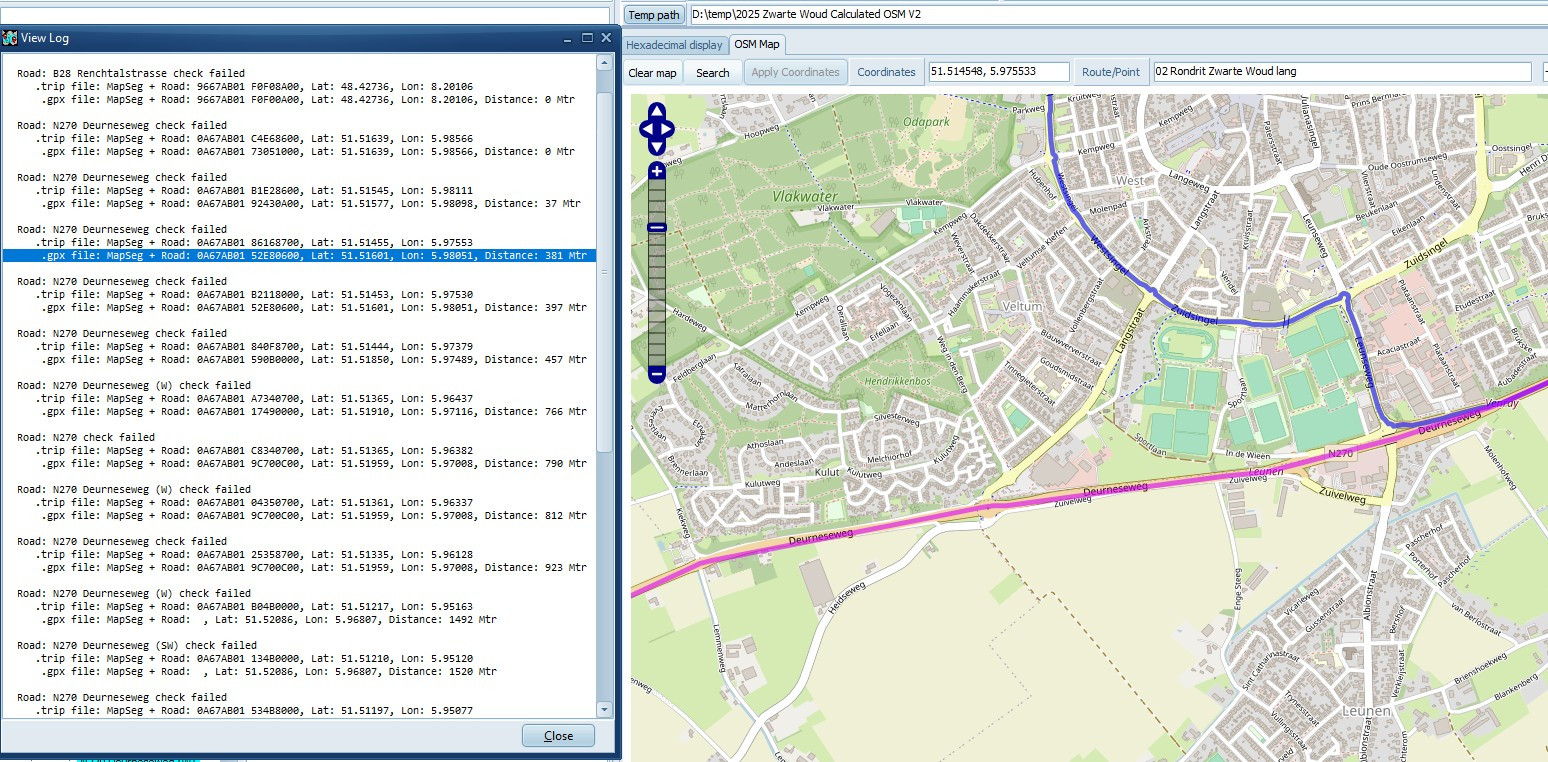Click the Coordinates button
The height and width of the screenshot is (762, 1548).
pyautogui.click(x=886, y=72)
